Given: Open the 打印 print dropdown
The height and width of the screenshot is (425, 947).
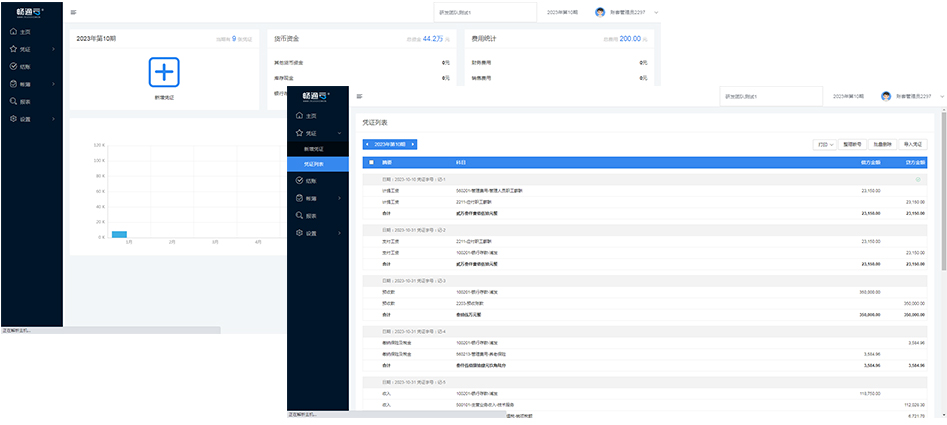Looking at the screenshot, I should 825,145.
